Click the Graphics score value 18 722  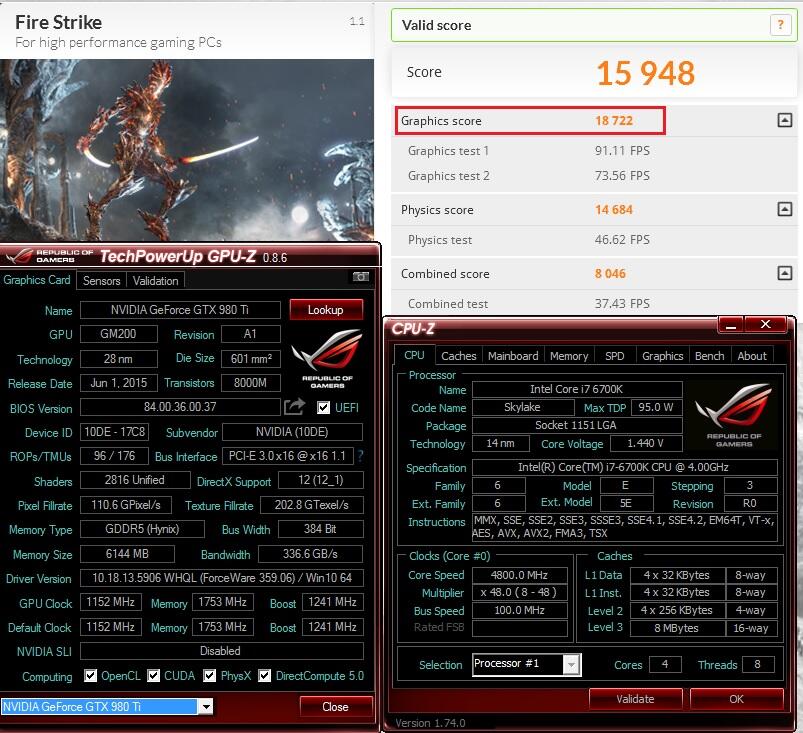coord(614,121)
